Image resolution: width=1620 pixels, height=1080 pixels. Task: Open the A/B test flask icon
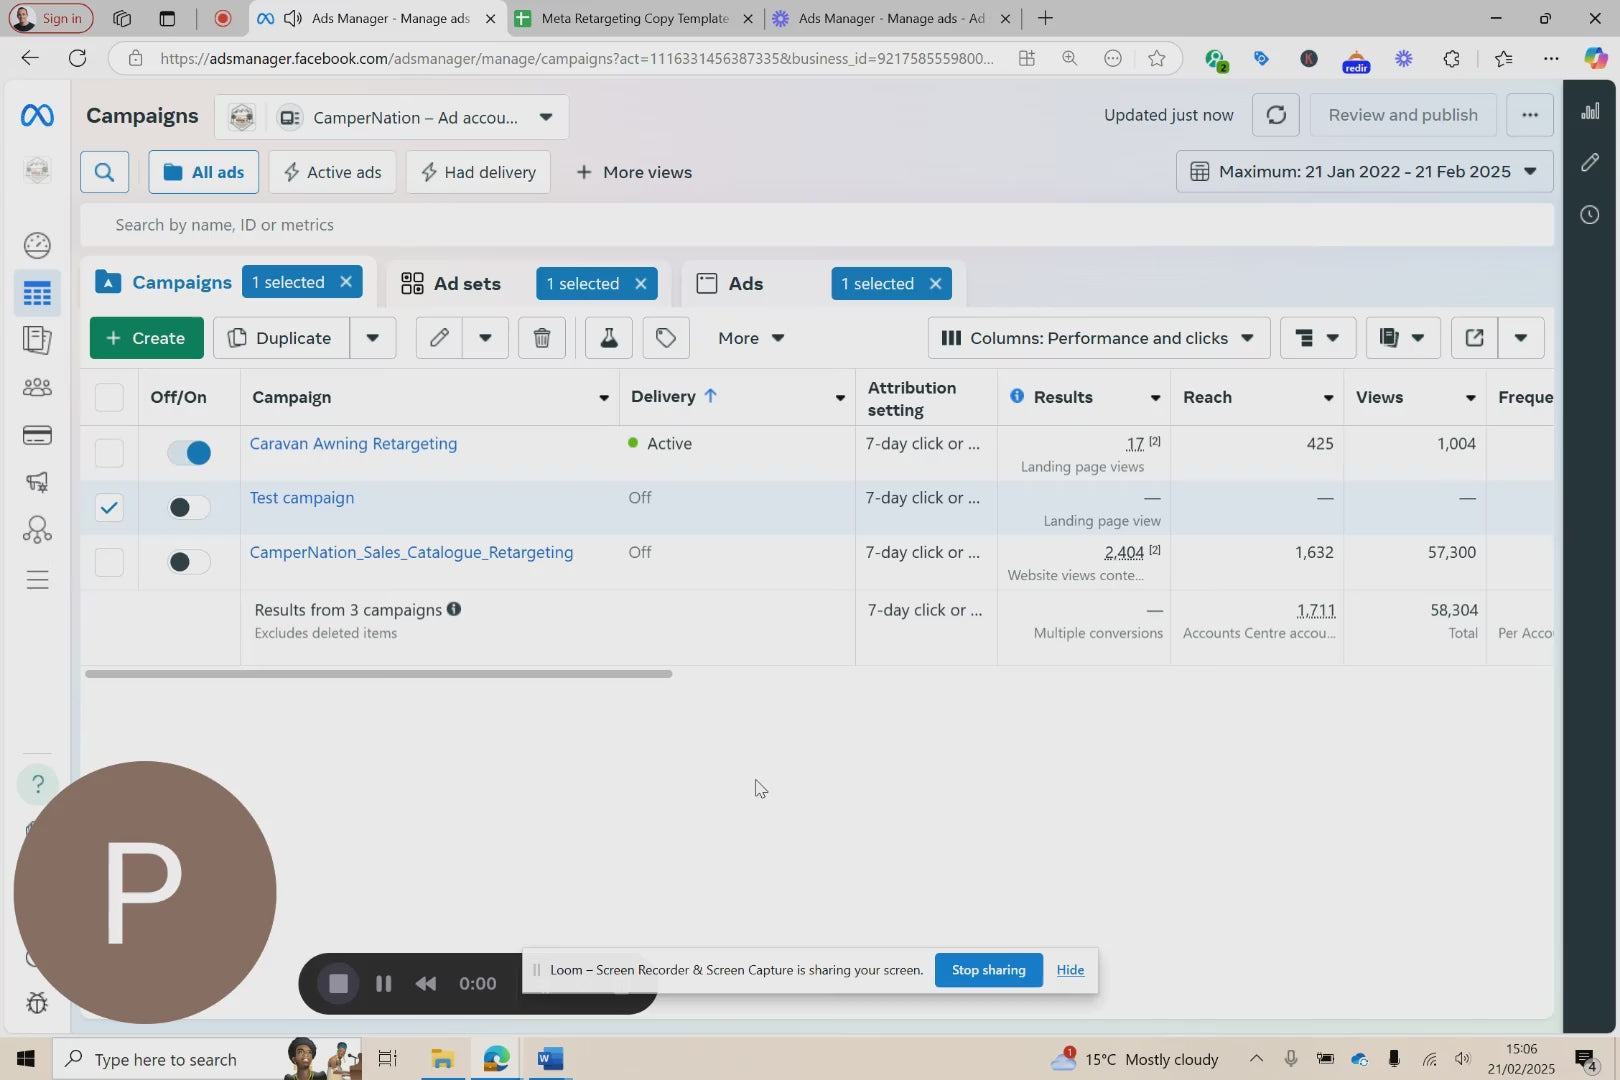[x=608, y=338]
